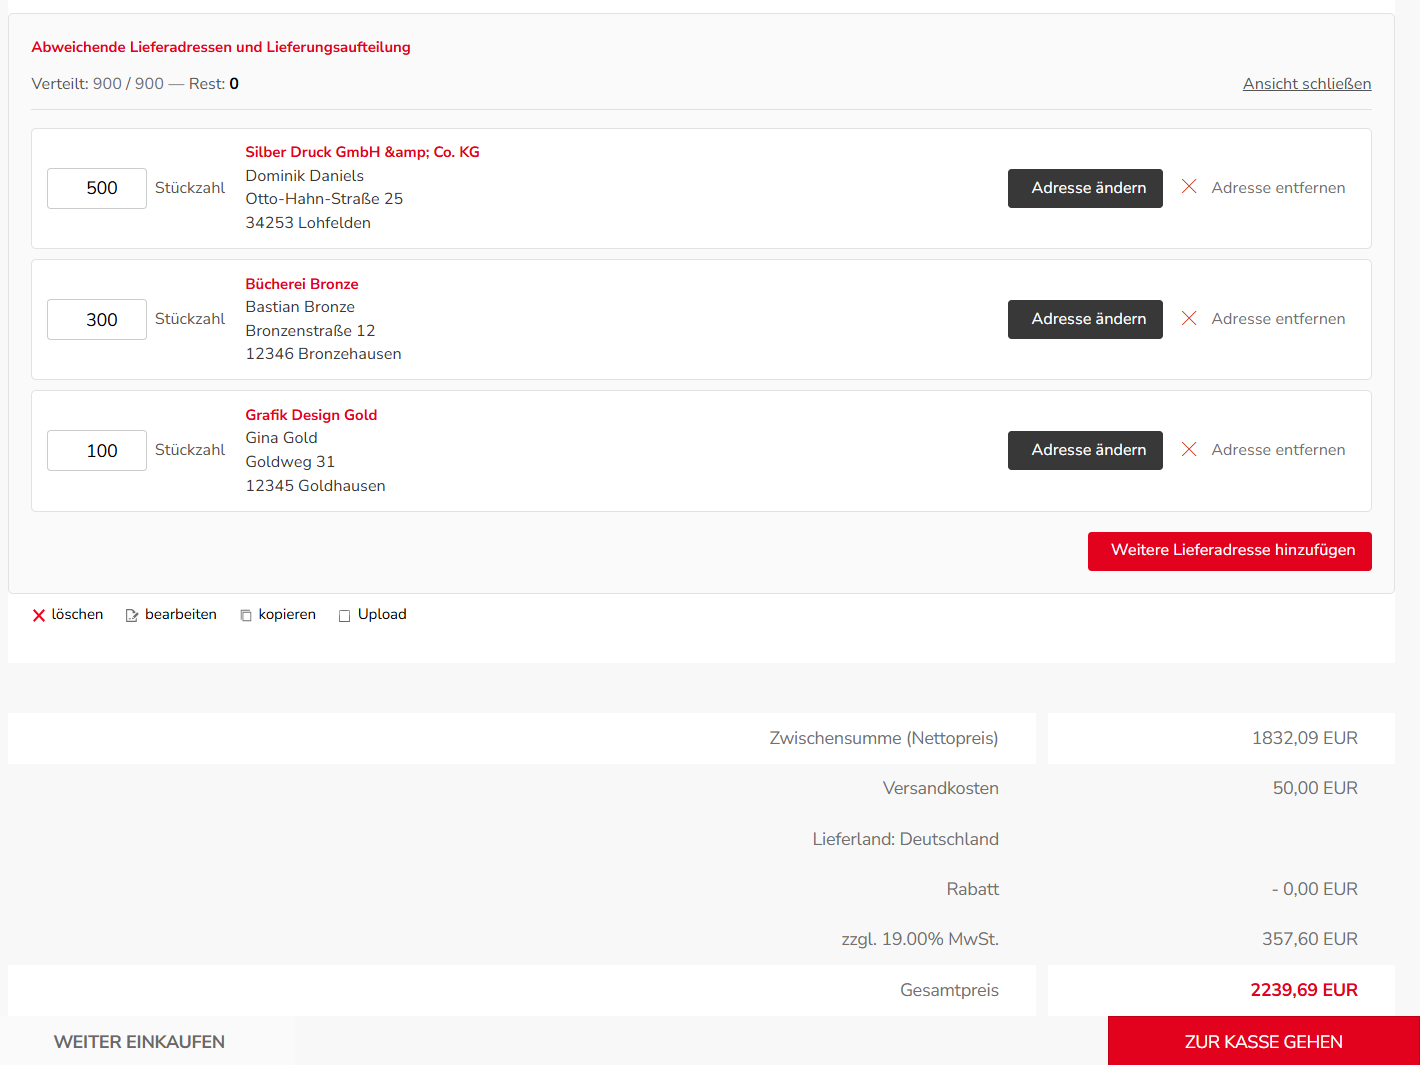Click the contact name Gina Gold

tap(282, 438)
